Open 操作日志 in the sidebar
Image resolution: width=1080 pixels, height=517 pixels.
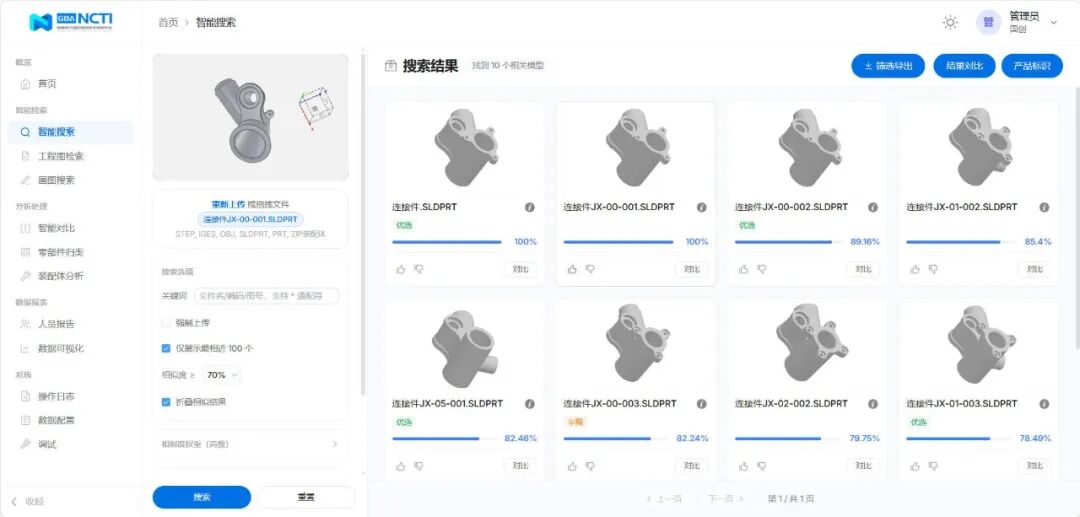(70, 396)
